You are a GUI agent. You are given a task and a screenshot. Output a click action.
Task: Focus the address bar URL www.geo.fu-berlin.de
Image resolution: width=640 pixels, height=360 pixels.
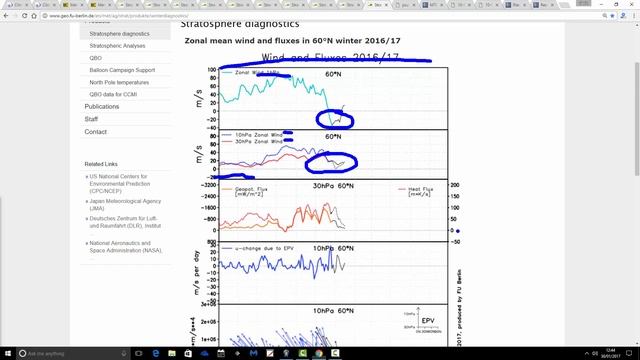(118, 16)
